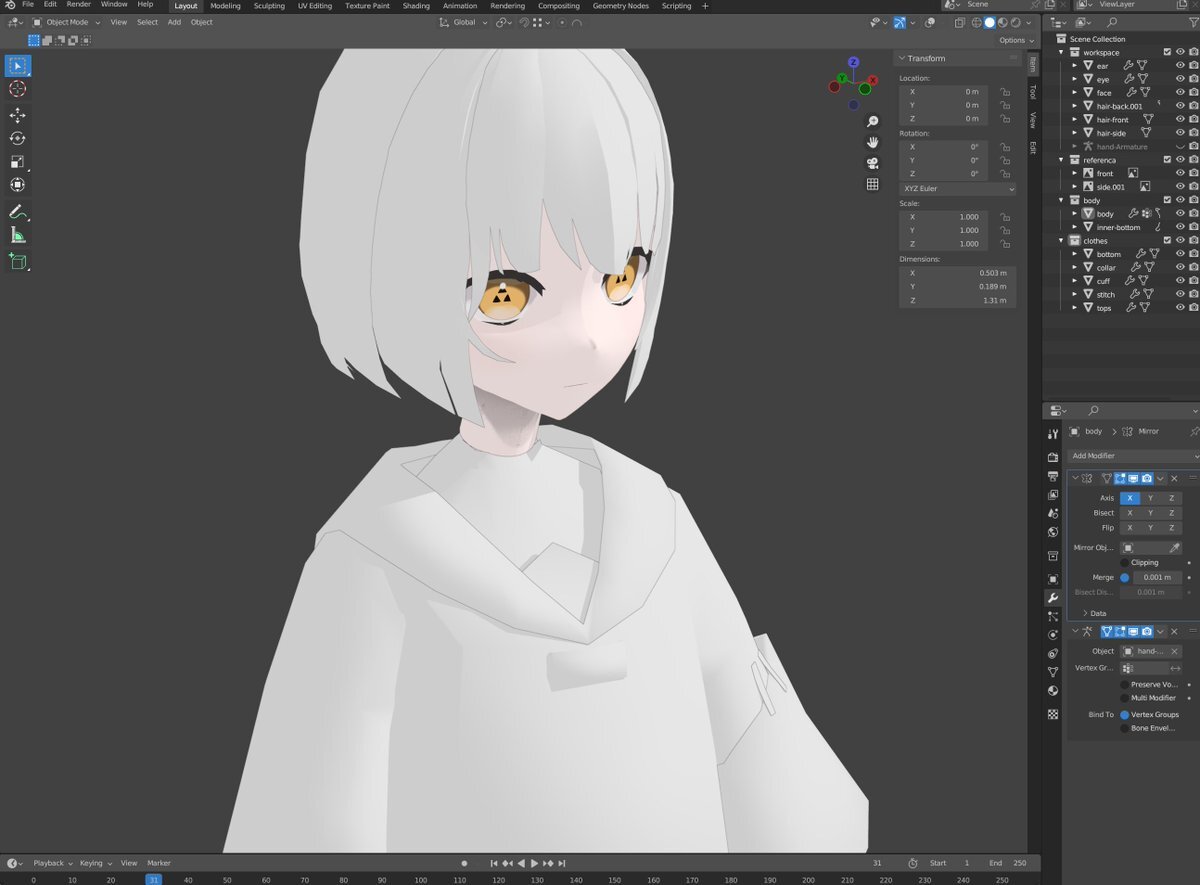This screenshot has width=1200, height=885.
Task: Click the Add Cube tool icon
Action: click(x=17, y=262)
